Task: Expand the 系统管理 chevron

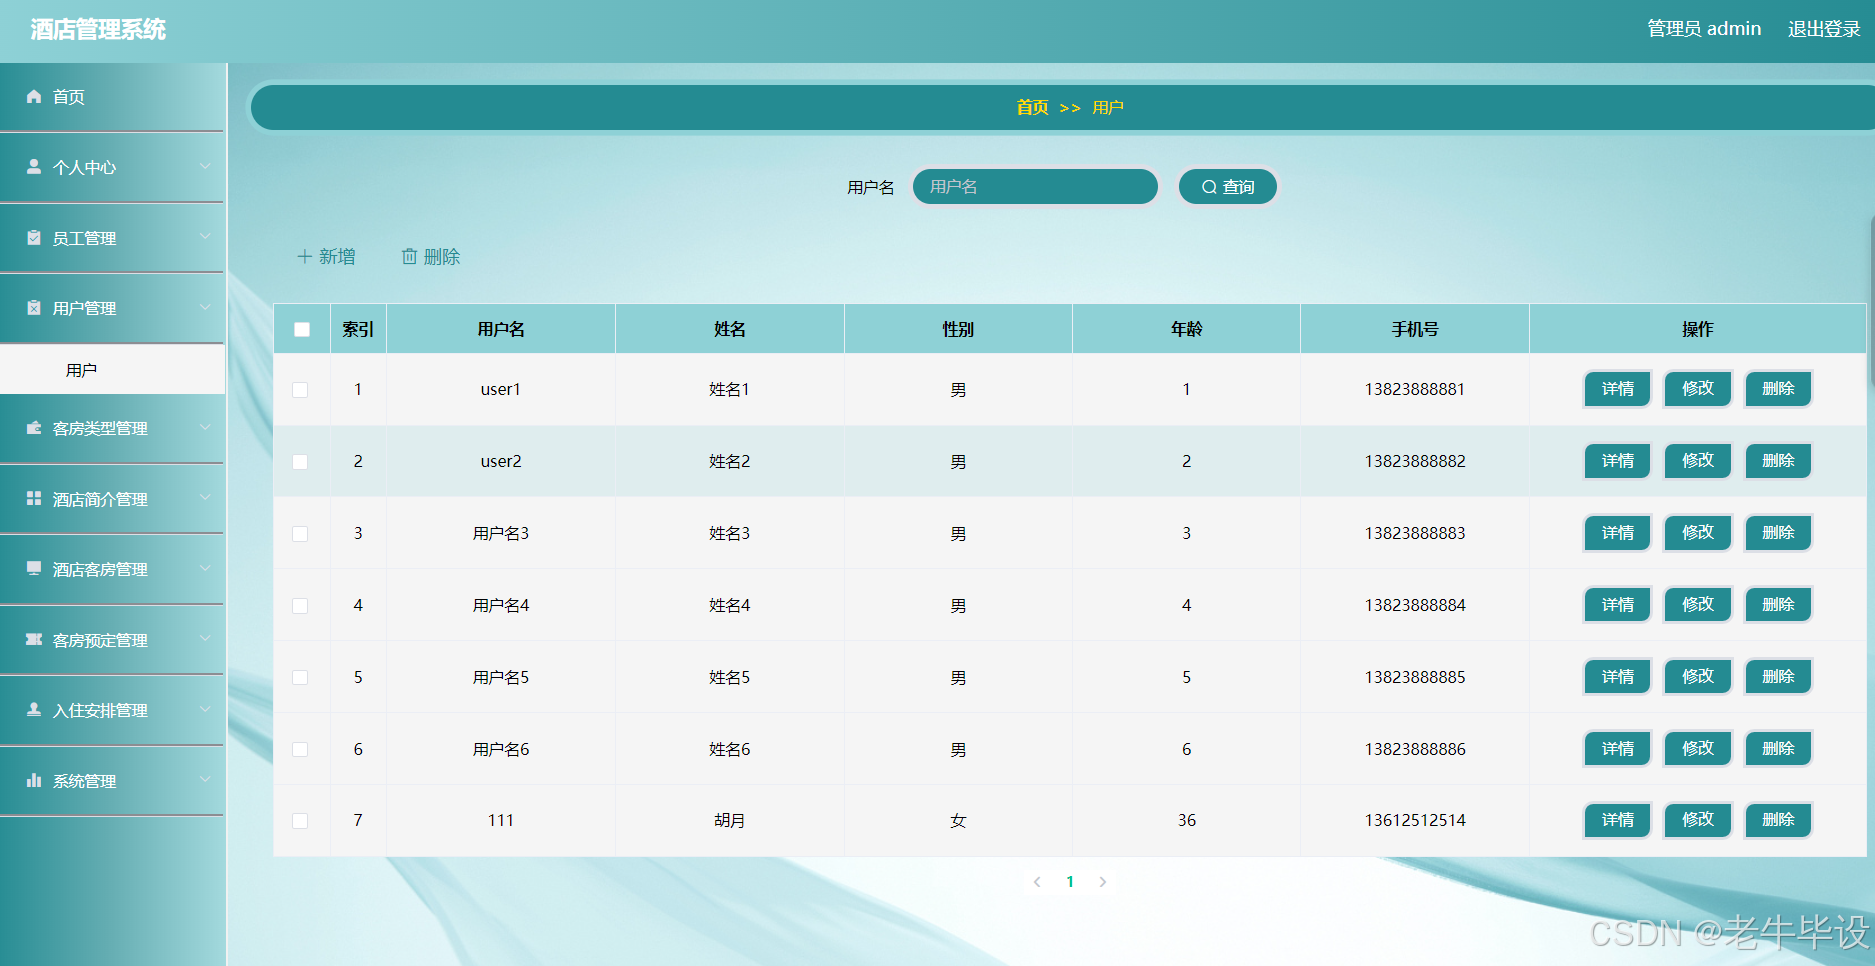Action: (205, 780)
